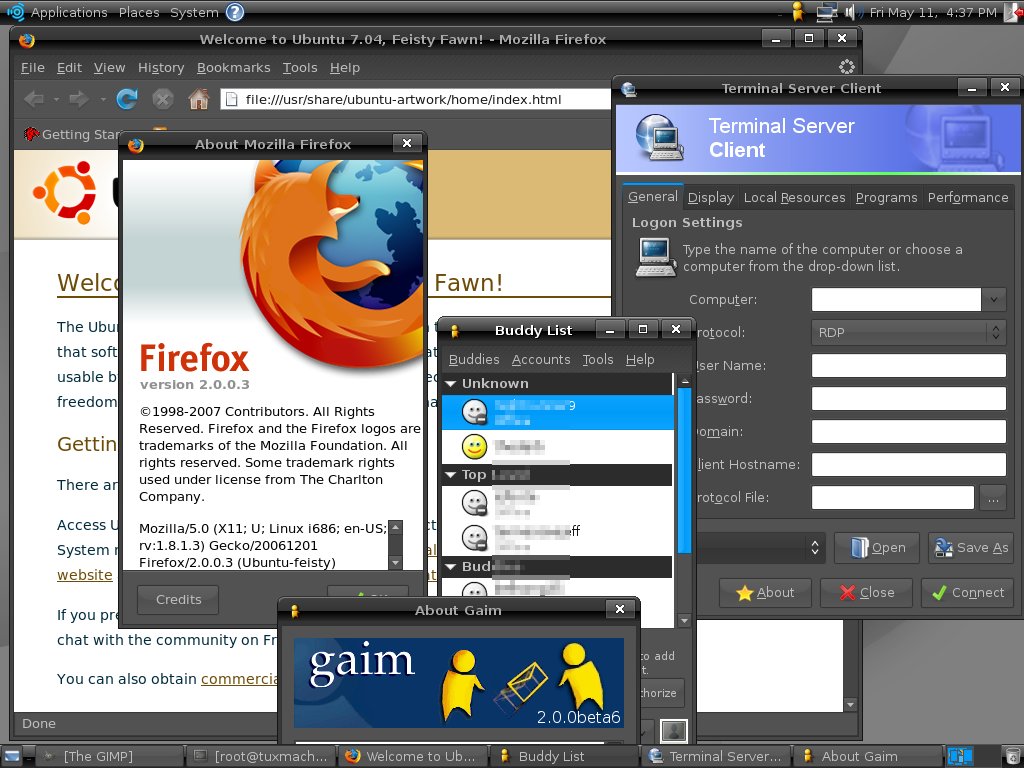This screenshot has height=768, width=1024.
Task: Open the Computer drop-down list arrow
Action: click(x=993, y=300)
